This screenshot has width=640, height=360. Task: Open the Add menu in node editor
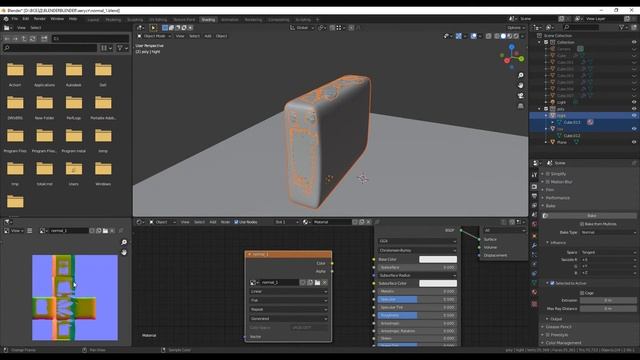[212, 222]
